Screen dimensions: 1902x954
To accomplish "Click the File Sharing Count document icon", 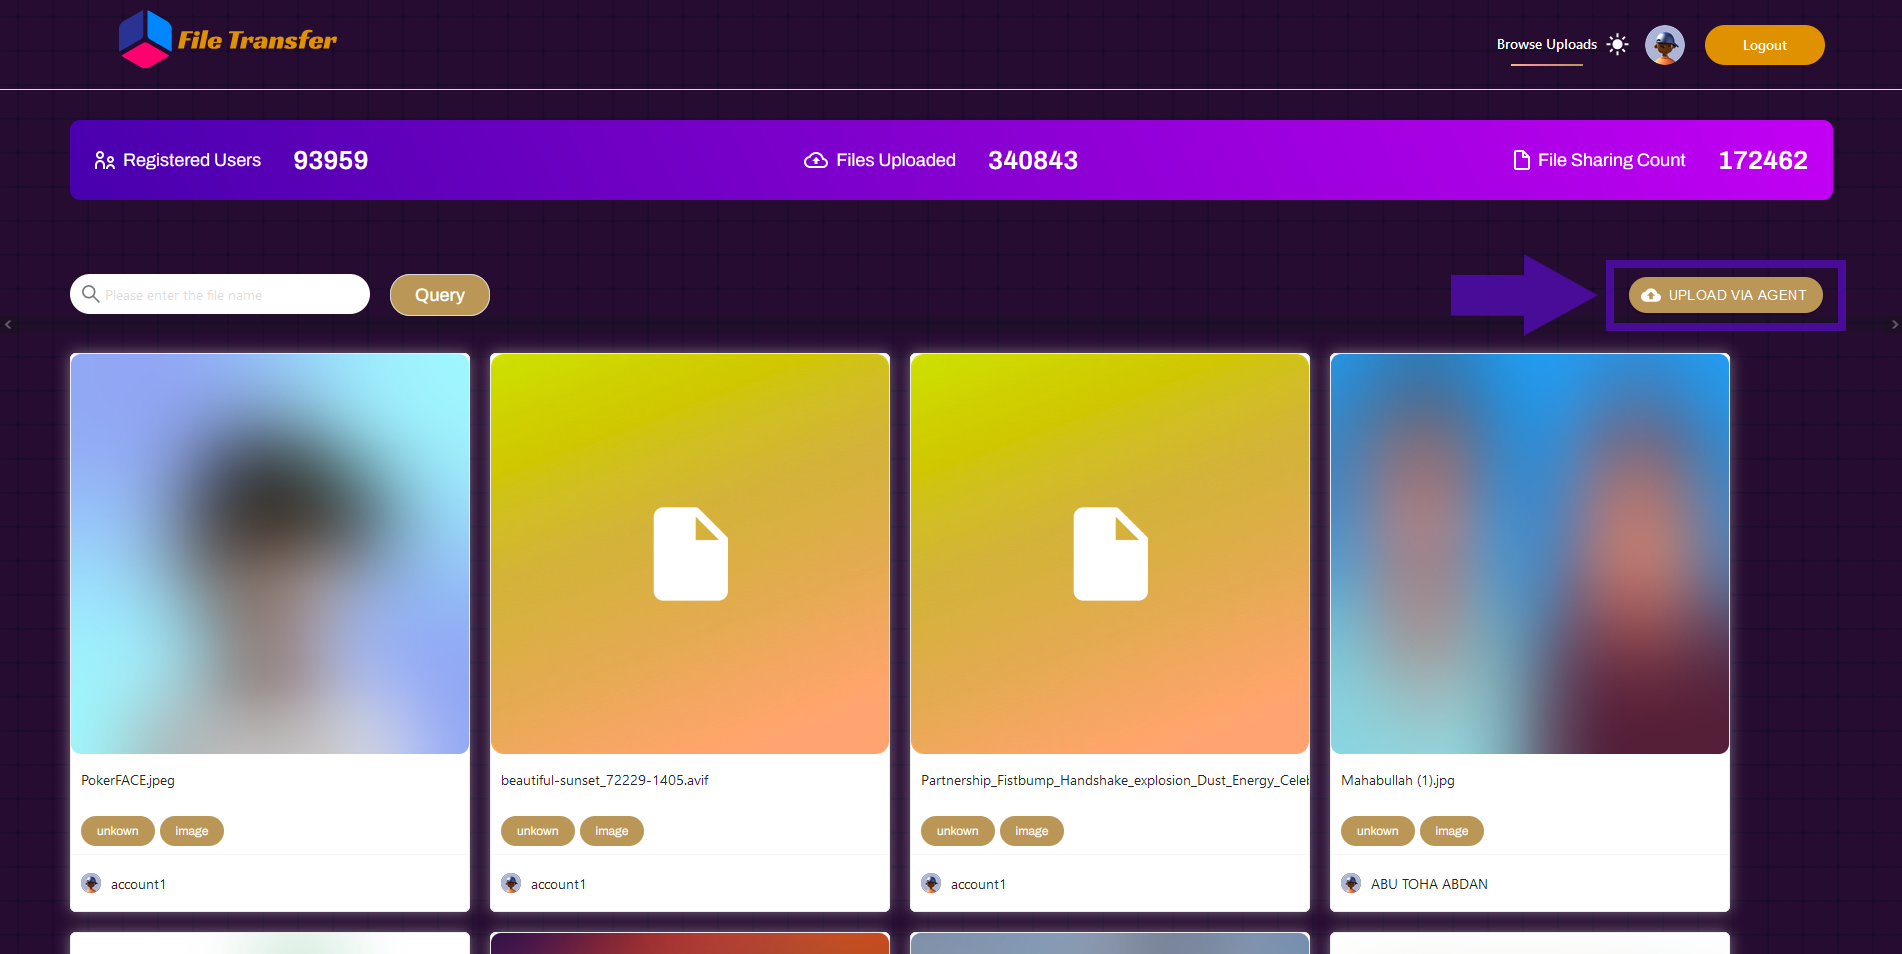I will click(1521, 160).
